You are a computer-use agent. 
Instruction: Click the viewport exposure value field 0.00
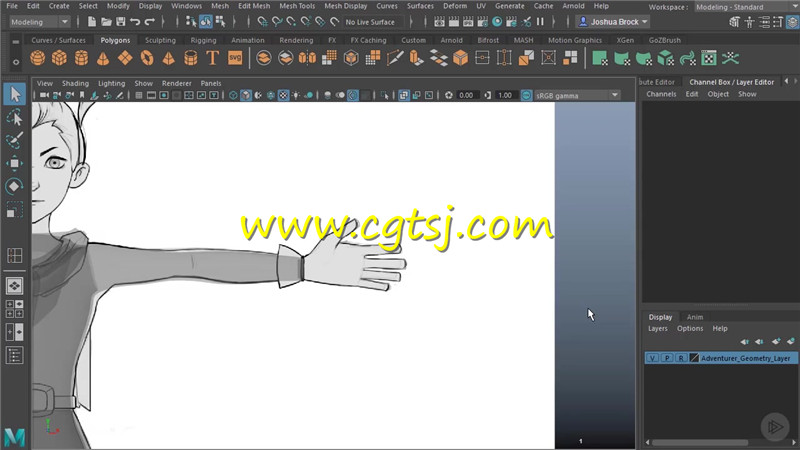[x=466, y=95]
